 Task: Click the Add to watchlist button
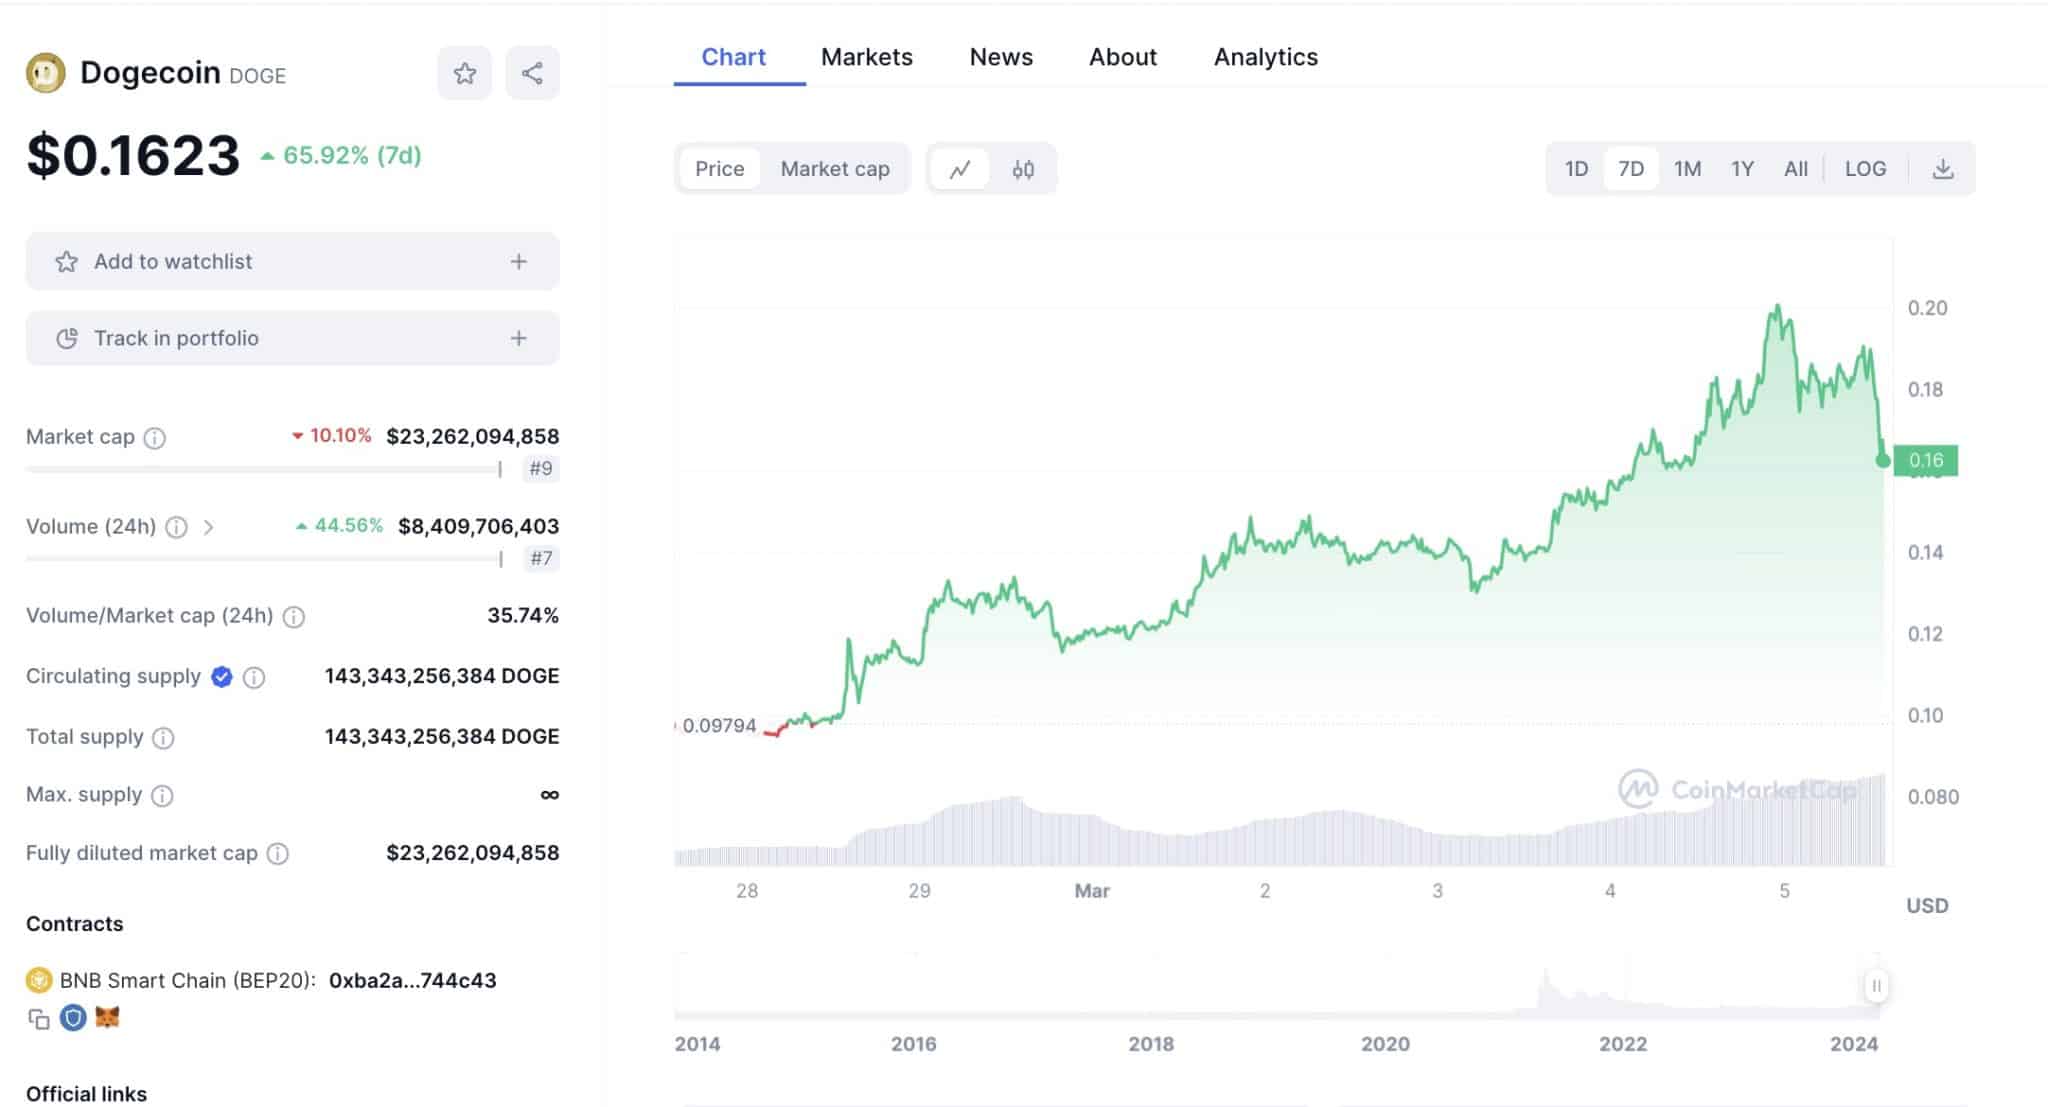pos(292,261)
